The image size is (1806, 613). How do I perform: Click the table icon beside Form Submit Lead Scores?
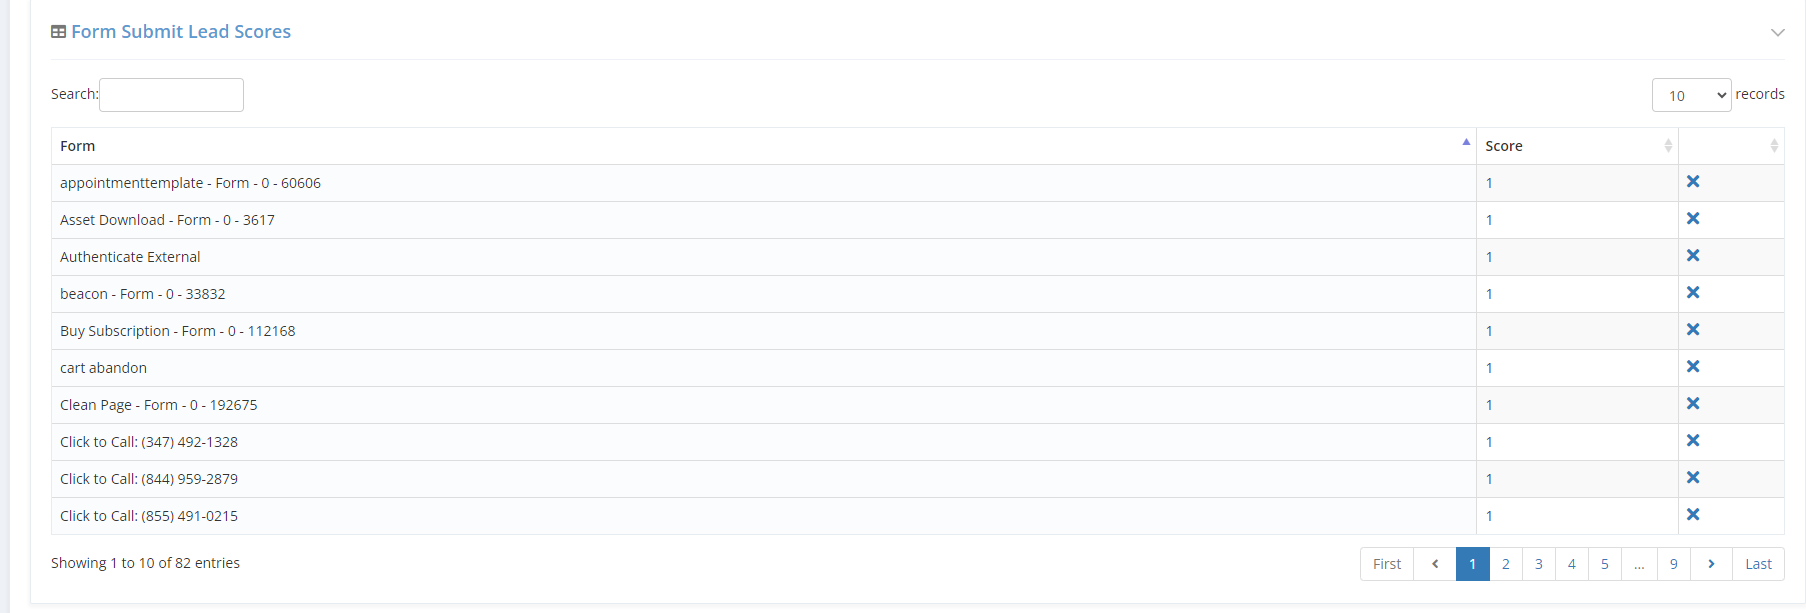[x=59, y=32]
